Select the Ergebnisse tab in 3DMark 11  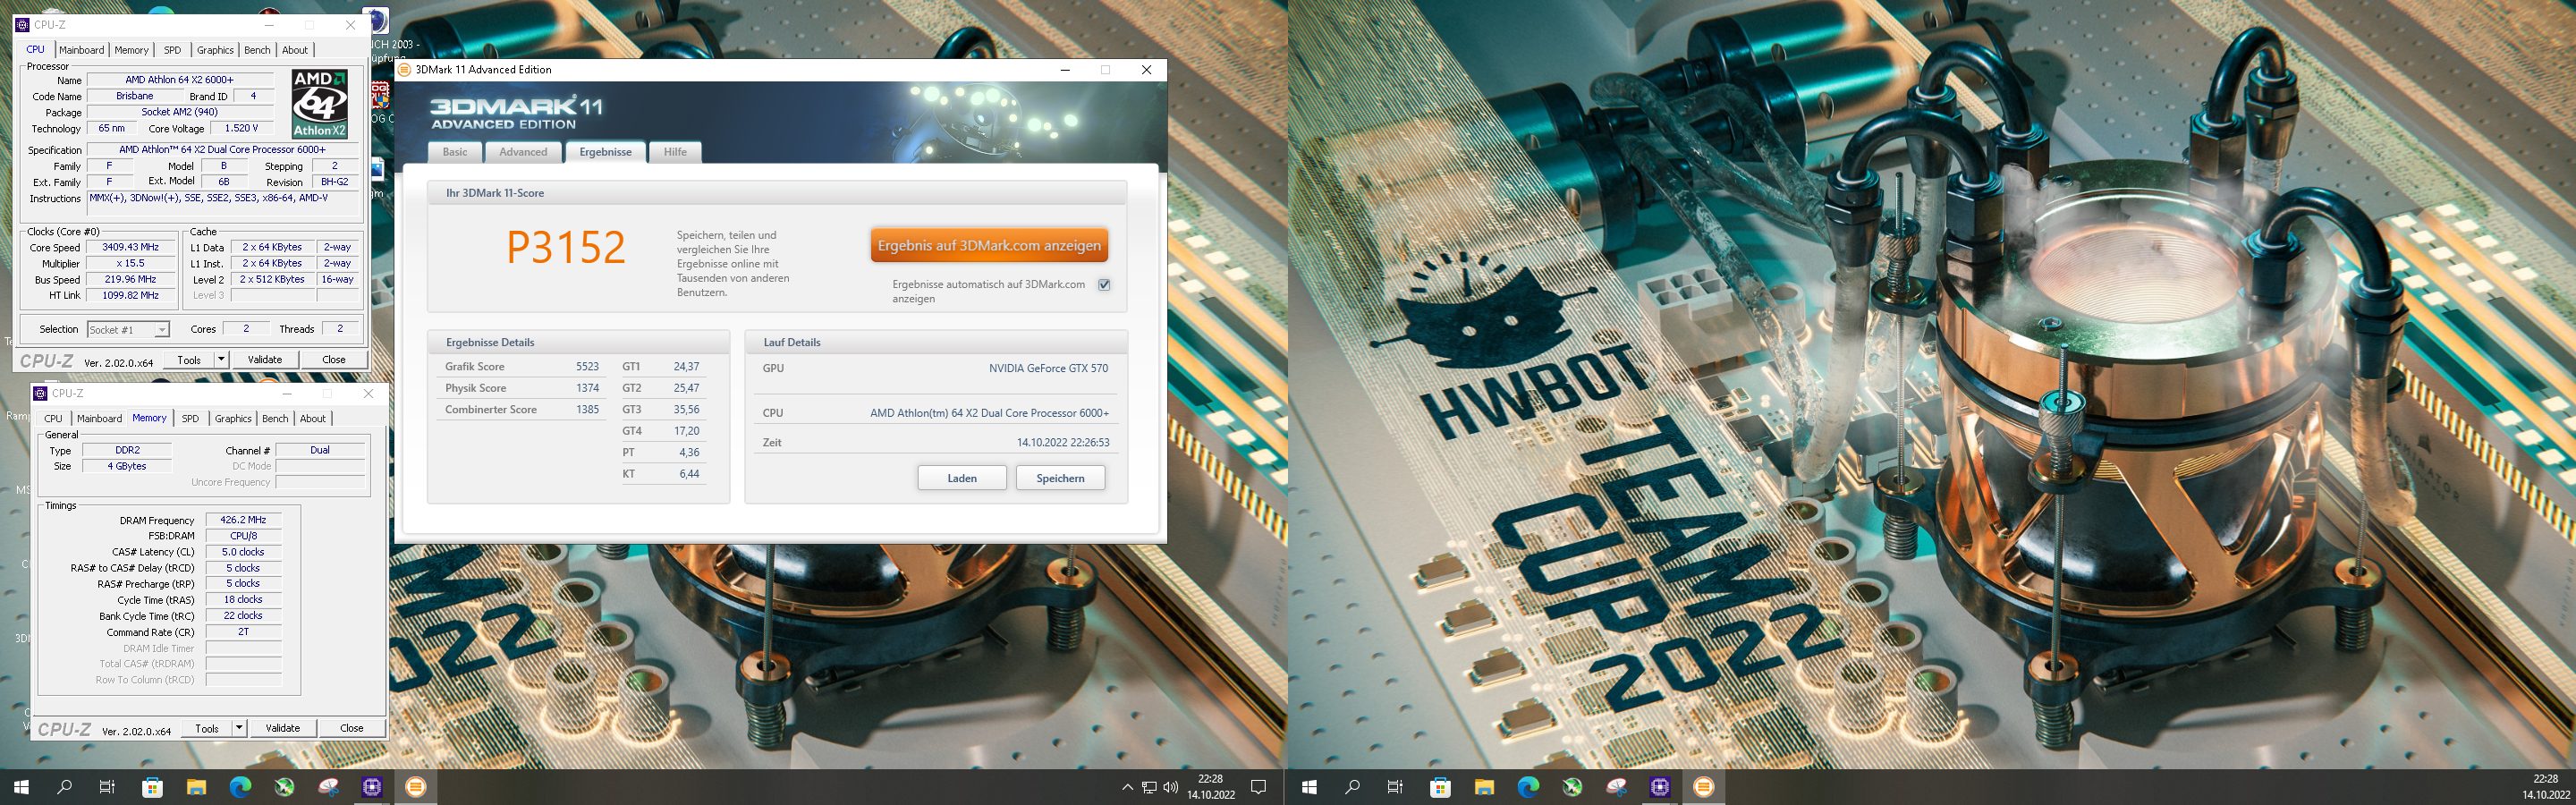click(605, 152)
